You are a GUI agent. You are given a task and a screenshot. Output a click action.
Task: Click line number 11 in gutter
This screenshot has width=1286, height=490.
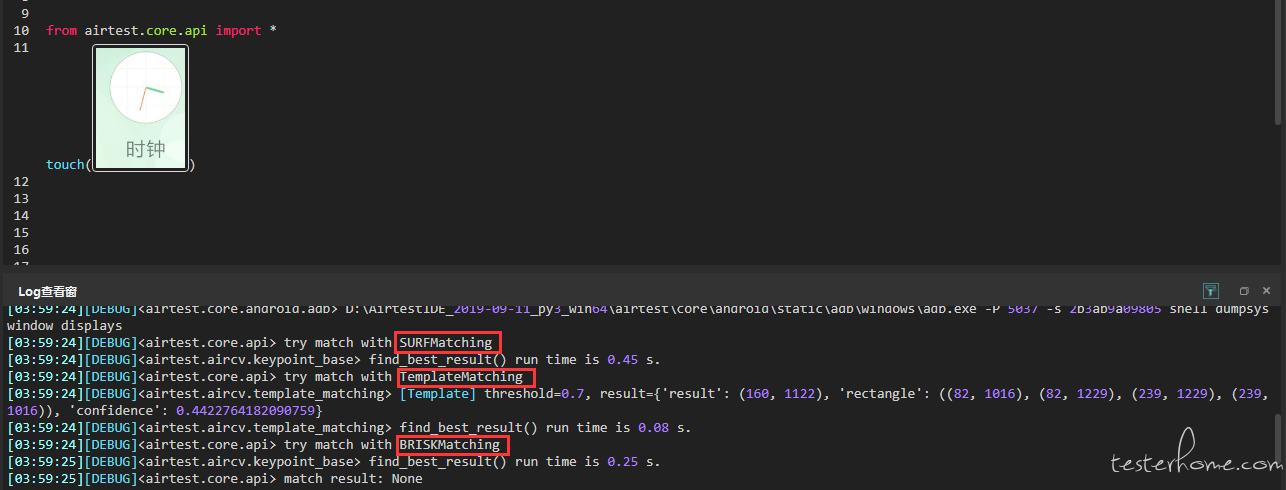[x=22, y=47]
